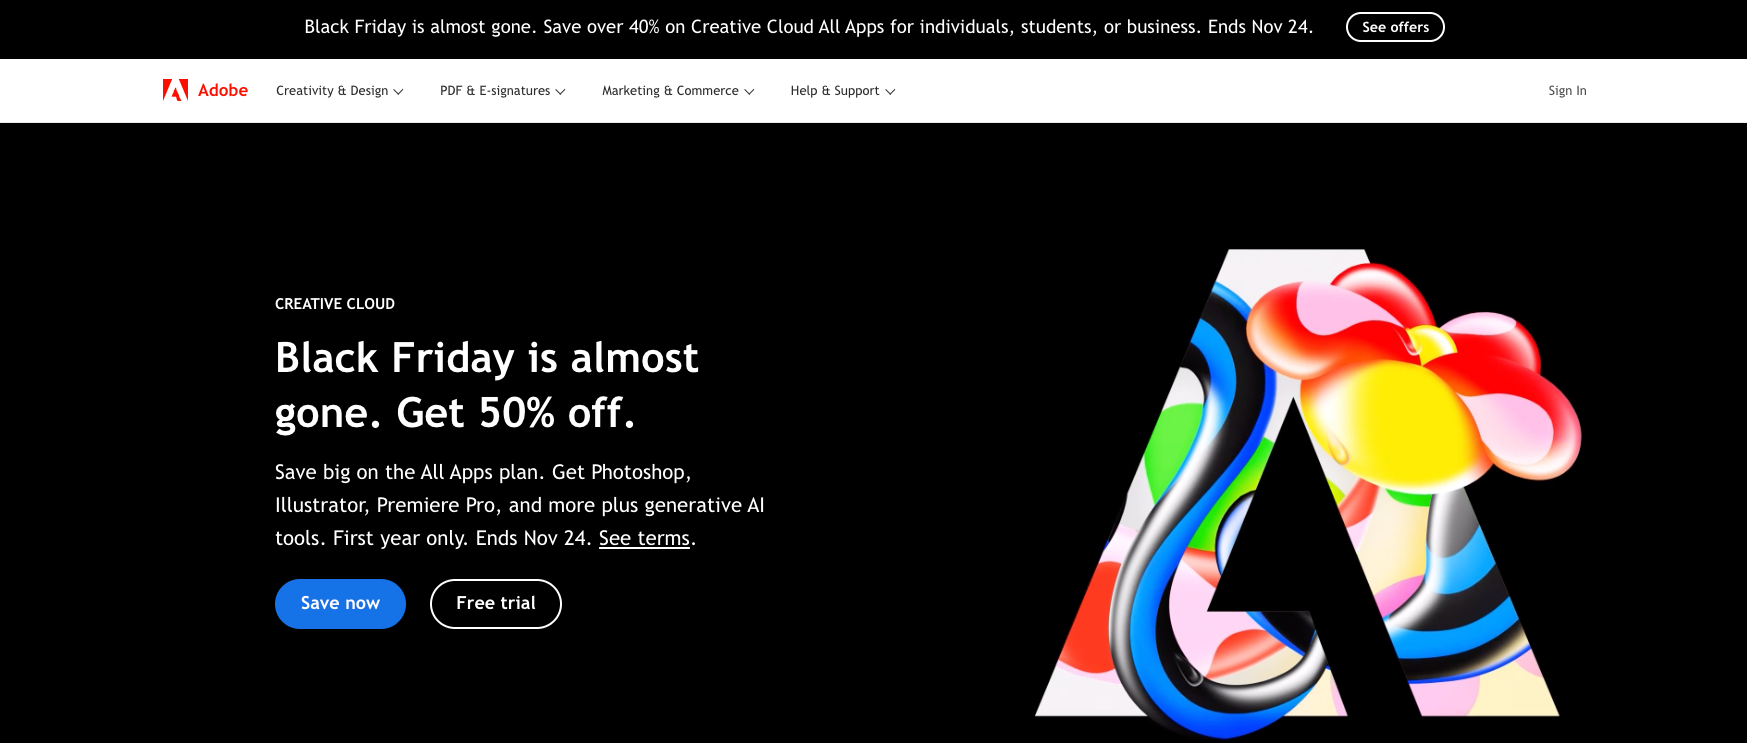Open the Marketing & Commerce menu

point(678,90)
